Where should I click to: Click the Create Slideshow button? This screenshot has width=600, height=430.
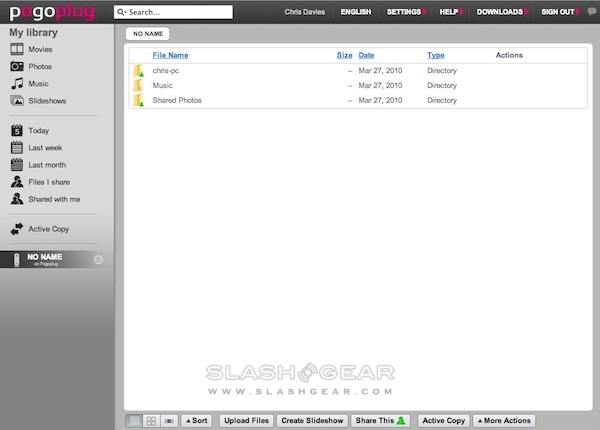pyautogui.click(x=313, y=421)
